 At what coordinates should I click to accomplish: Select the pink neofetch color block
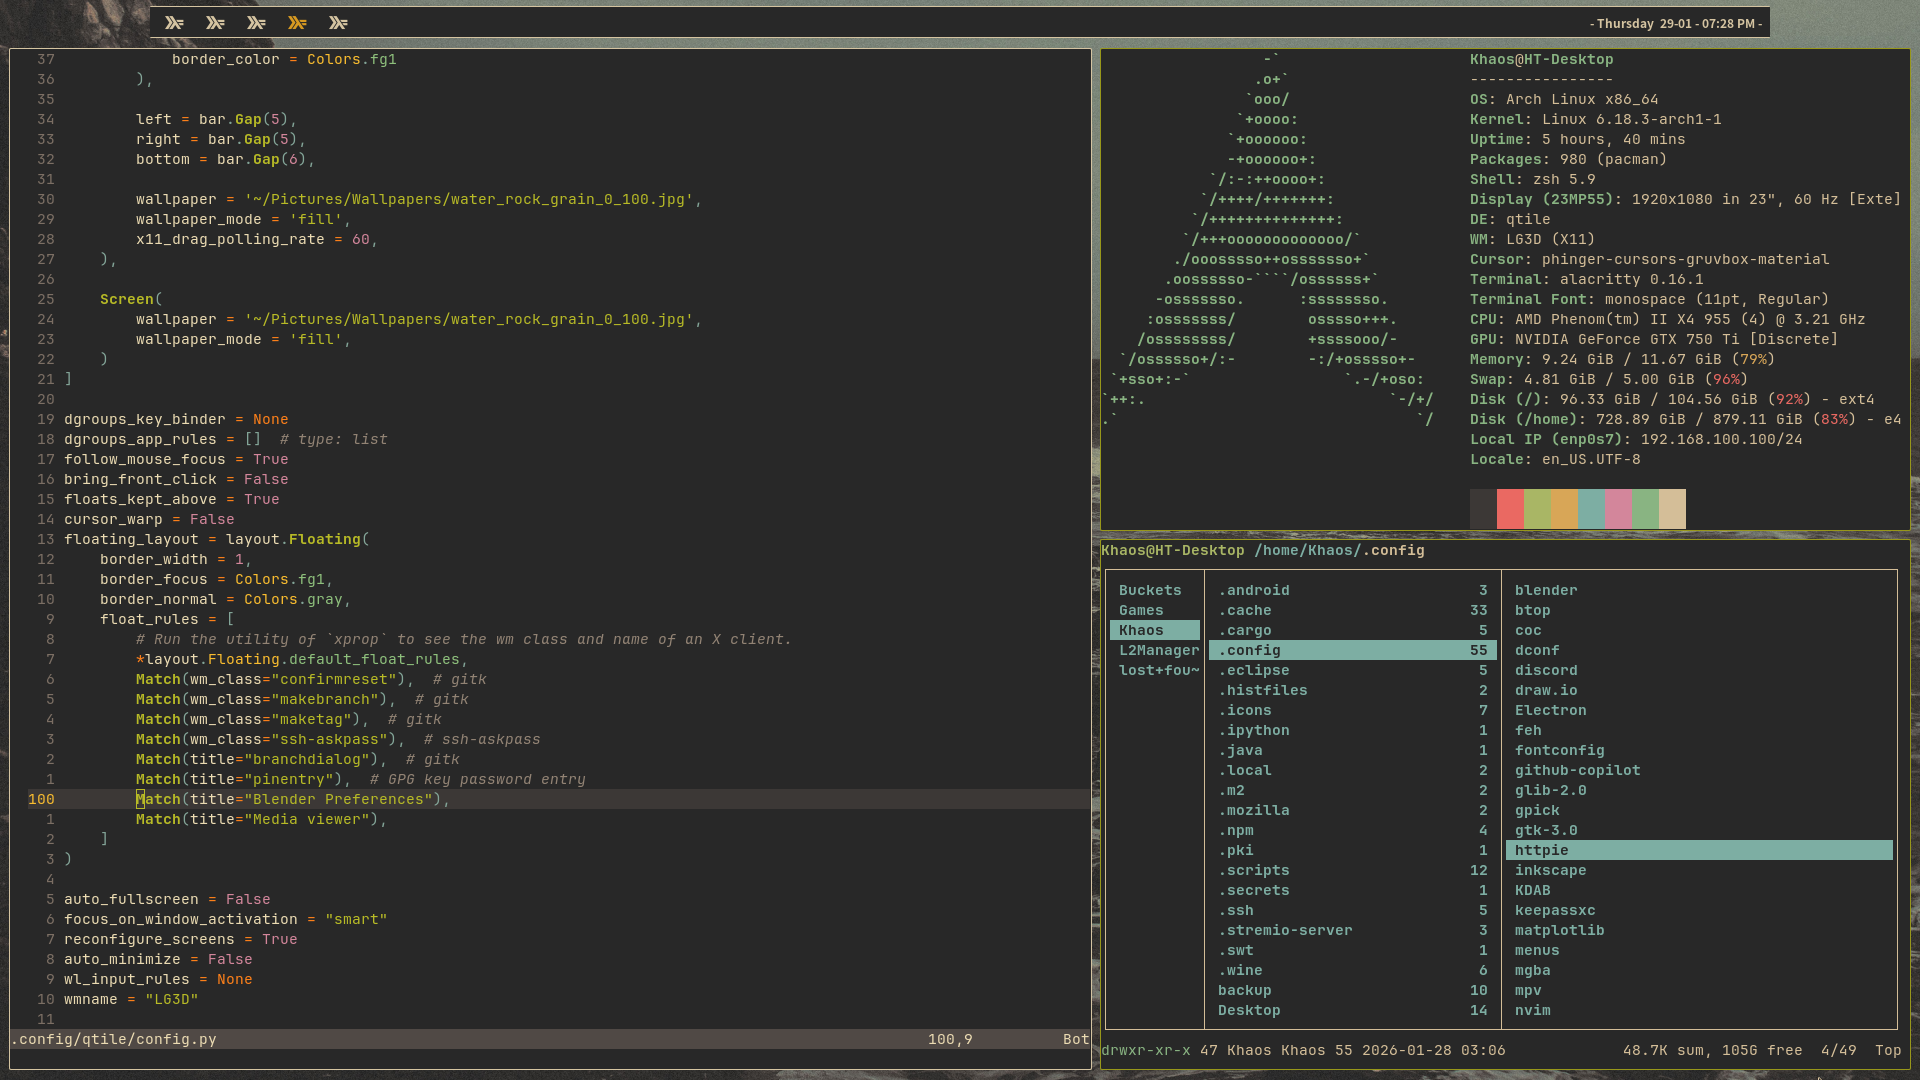coord(1618,509)
